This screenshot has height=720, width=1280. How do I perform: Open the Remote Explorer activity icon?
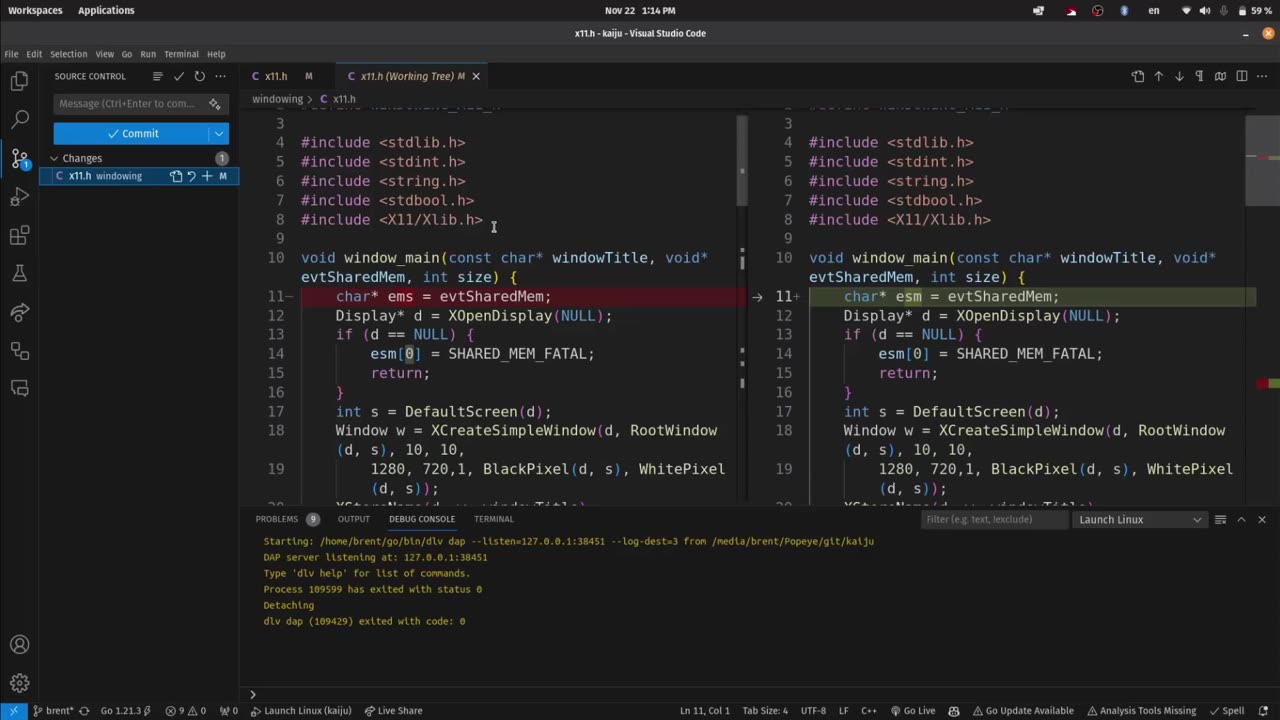coord(19,350)
